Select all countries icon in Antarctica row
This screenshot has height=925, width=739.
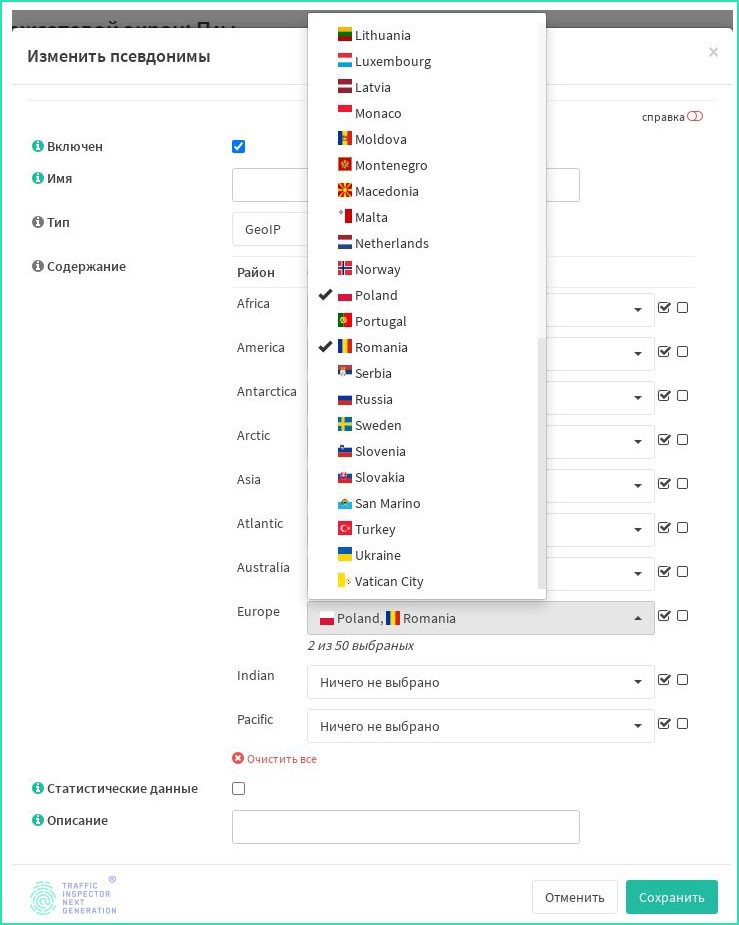(664, 395)
